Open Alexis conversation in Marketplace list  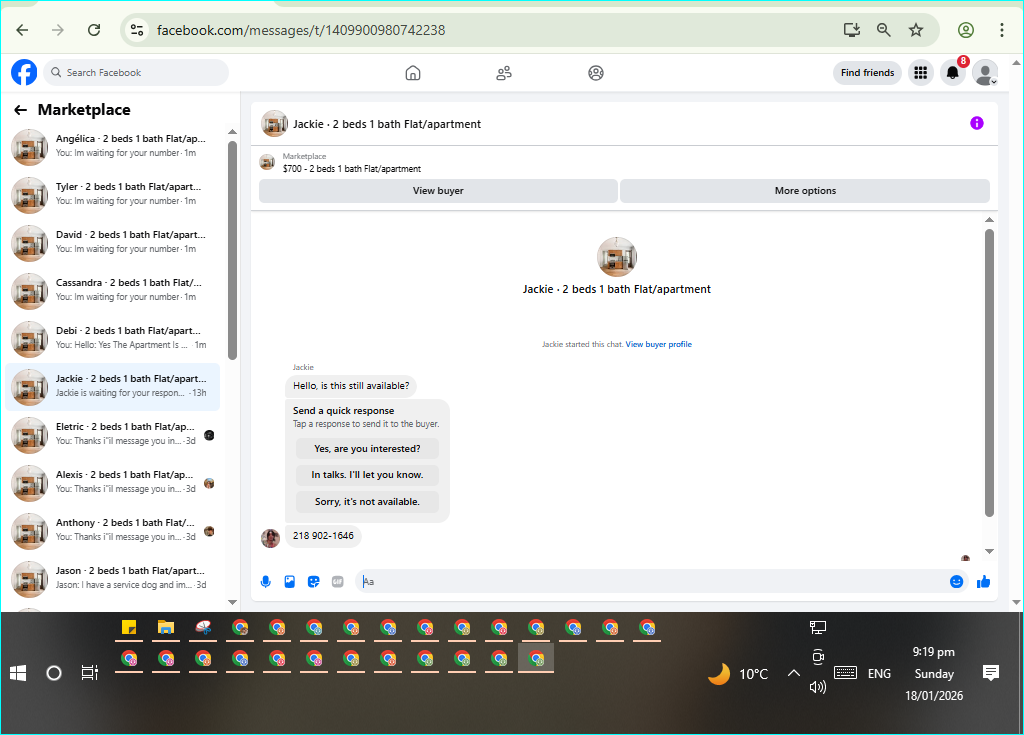click(113, 483)
